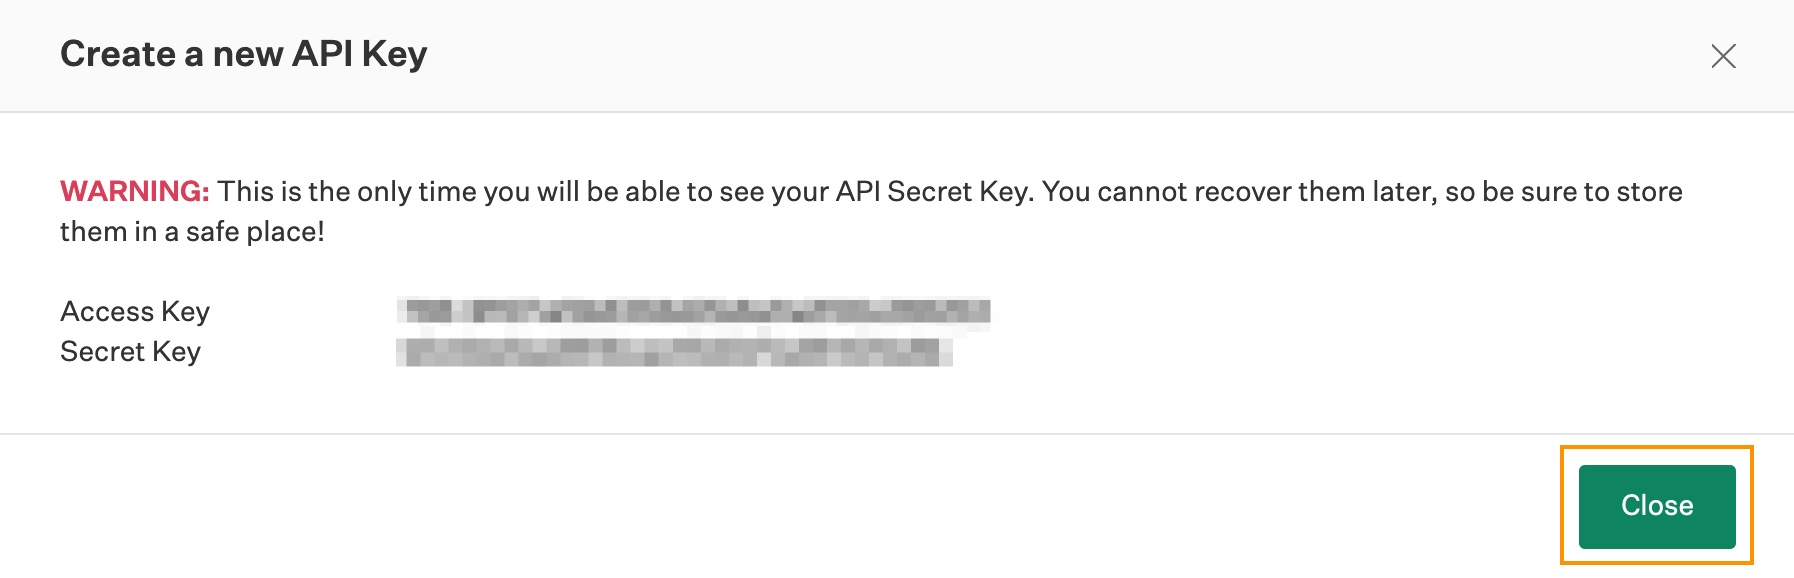Click the green Close button
Viewport: 1794px width, 578px height.
[1657, 506]
